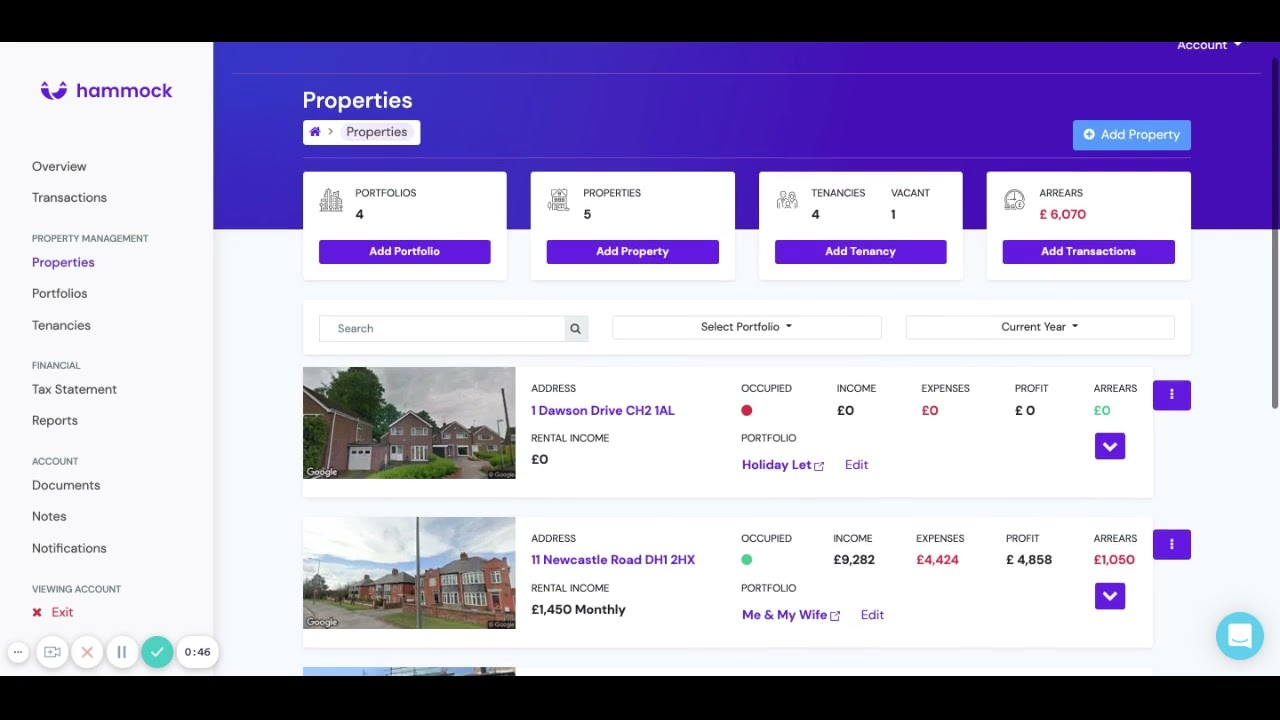Image resolution: width=1280 pixels, height=720 pixels.
Task: Go to Transactions in the sidebar
Action: point(69,198)
